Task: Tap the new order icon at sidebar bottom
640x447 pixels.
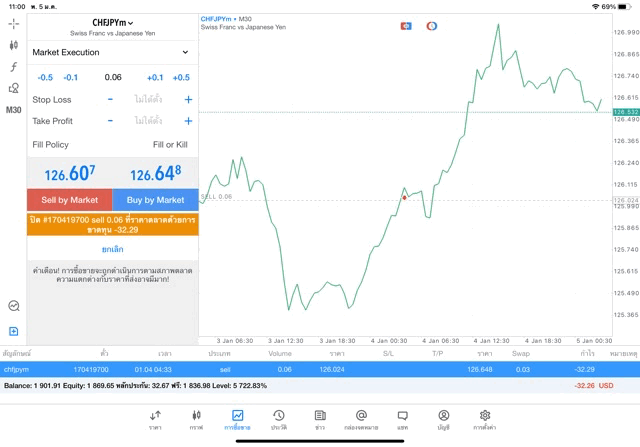Action: [14, 330]
